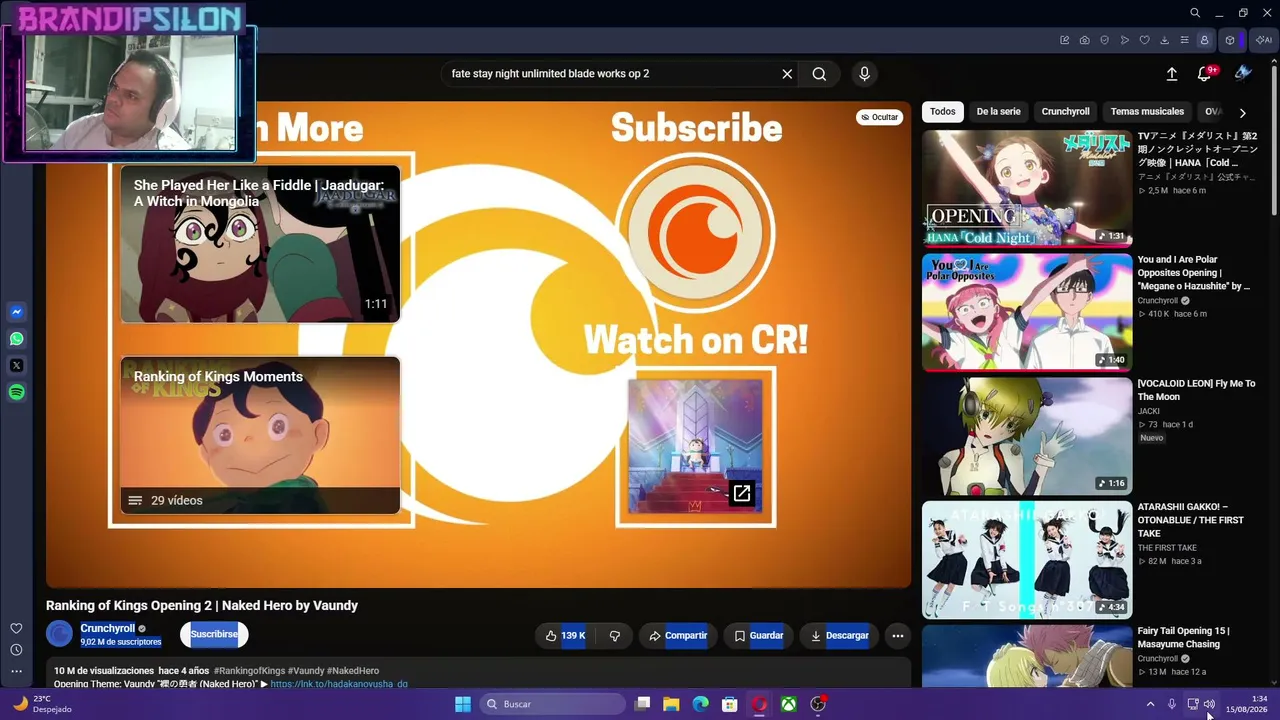
Task: Select the Temas musicales chip
Action: pos(1147,112)
